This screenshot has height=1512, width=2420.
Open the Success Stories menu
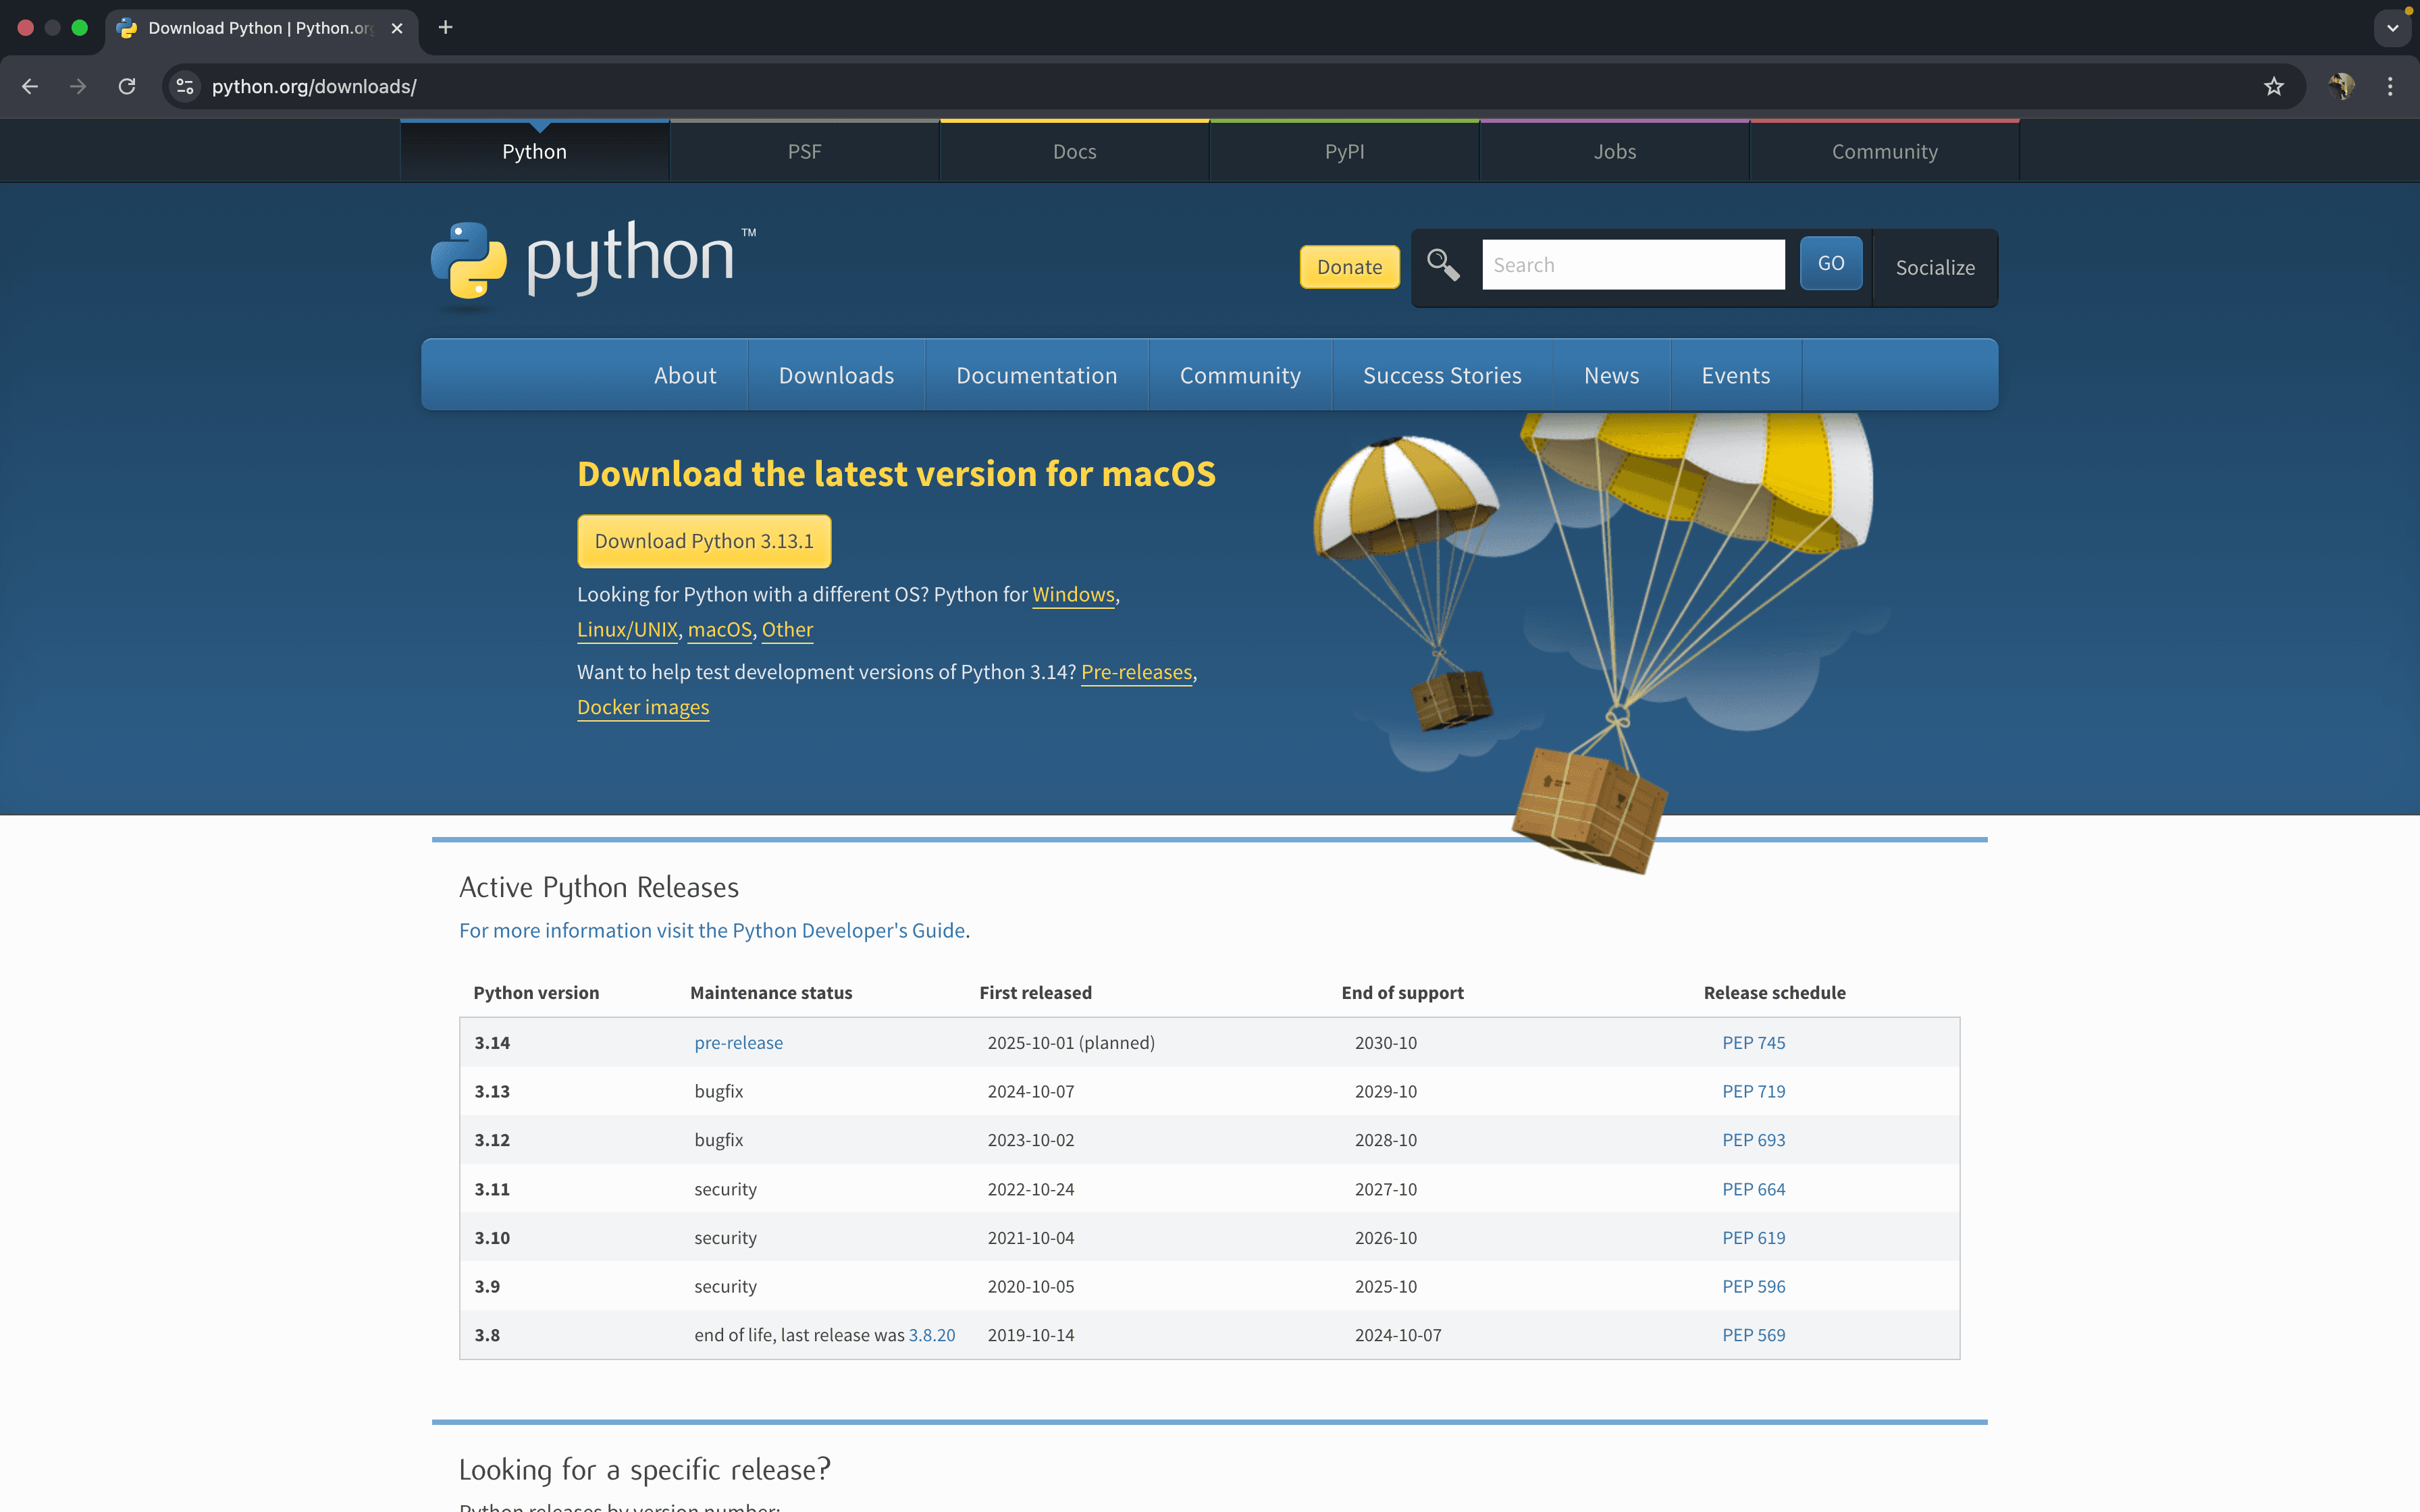1442,375
